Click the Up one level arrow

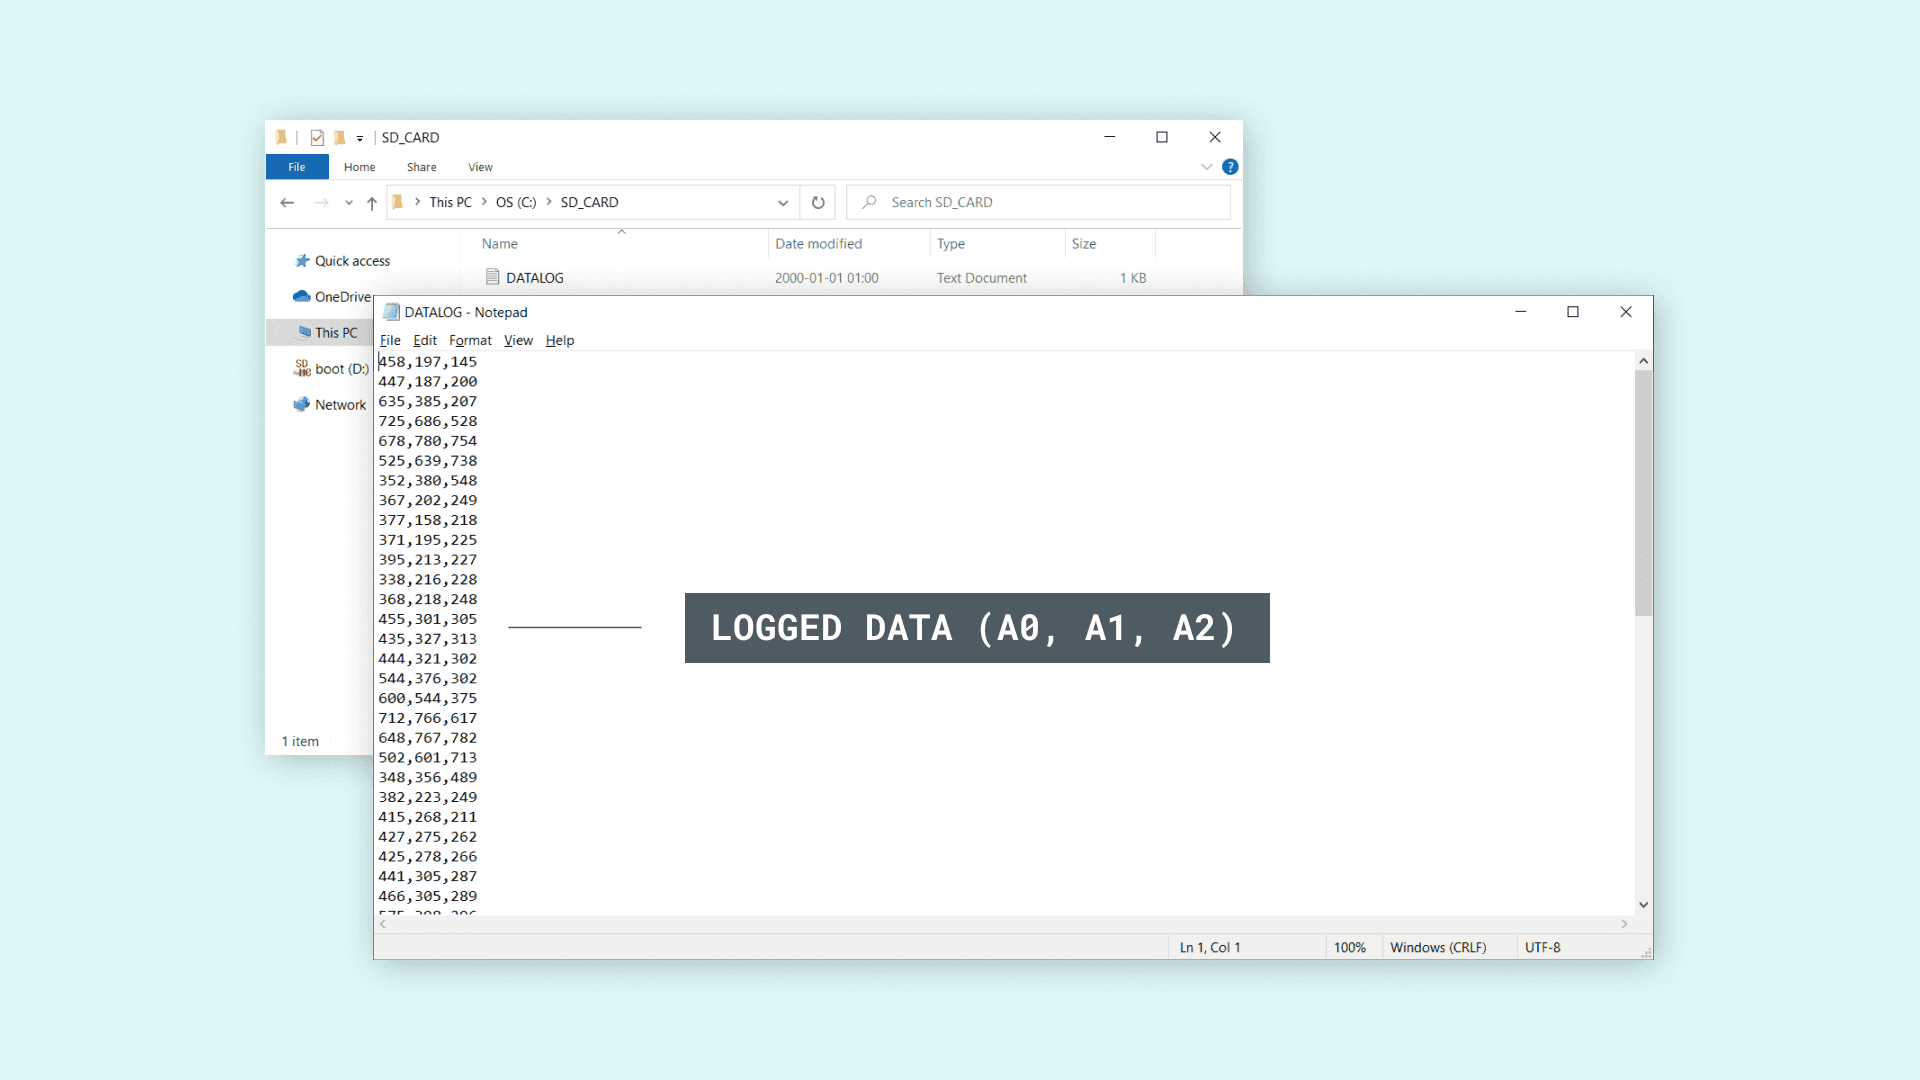click(372, 203)
